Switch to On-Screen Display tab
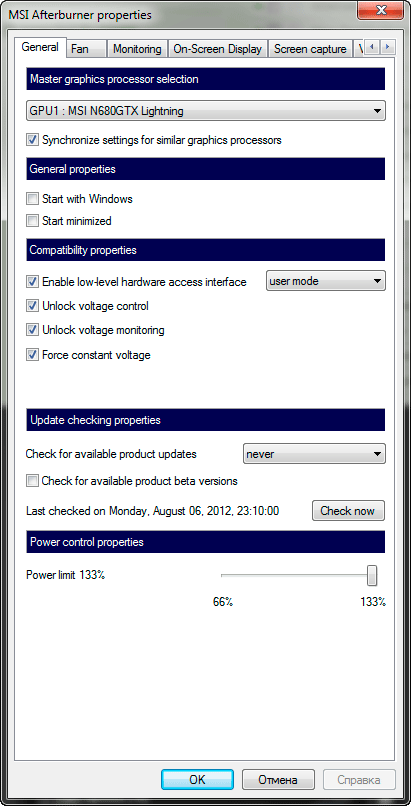The height and width of the screenshot is (806, 411). (x=217, y=49)
